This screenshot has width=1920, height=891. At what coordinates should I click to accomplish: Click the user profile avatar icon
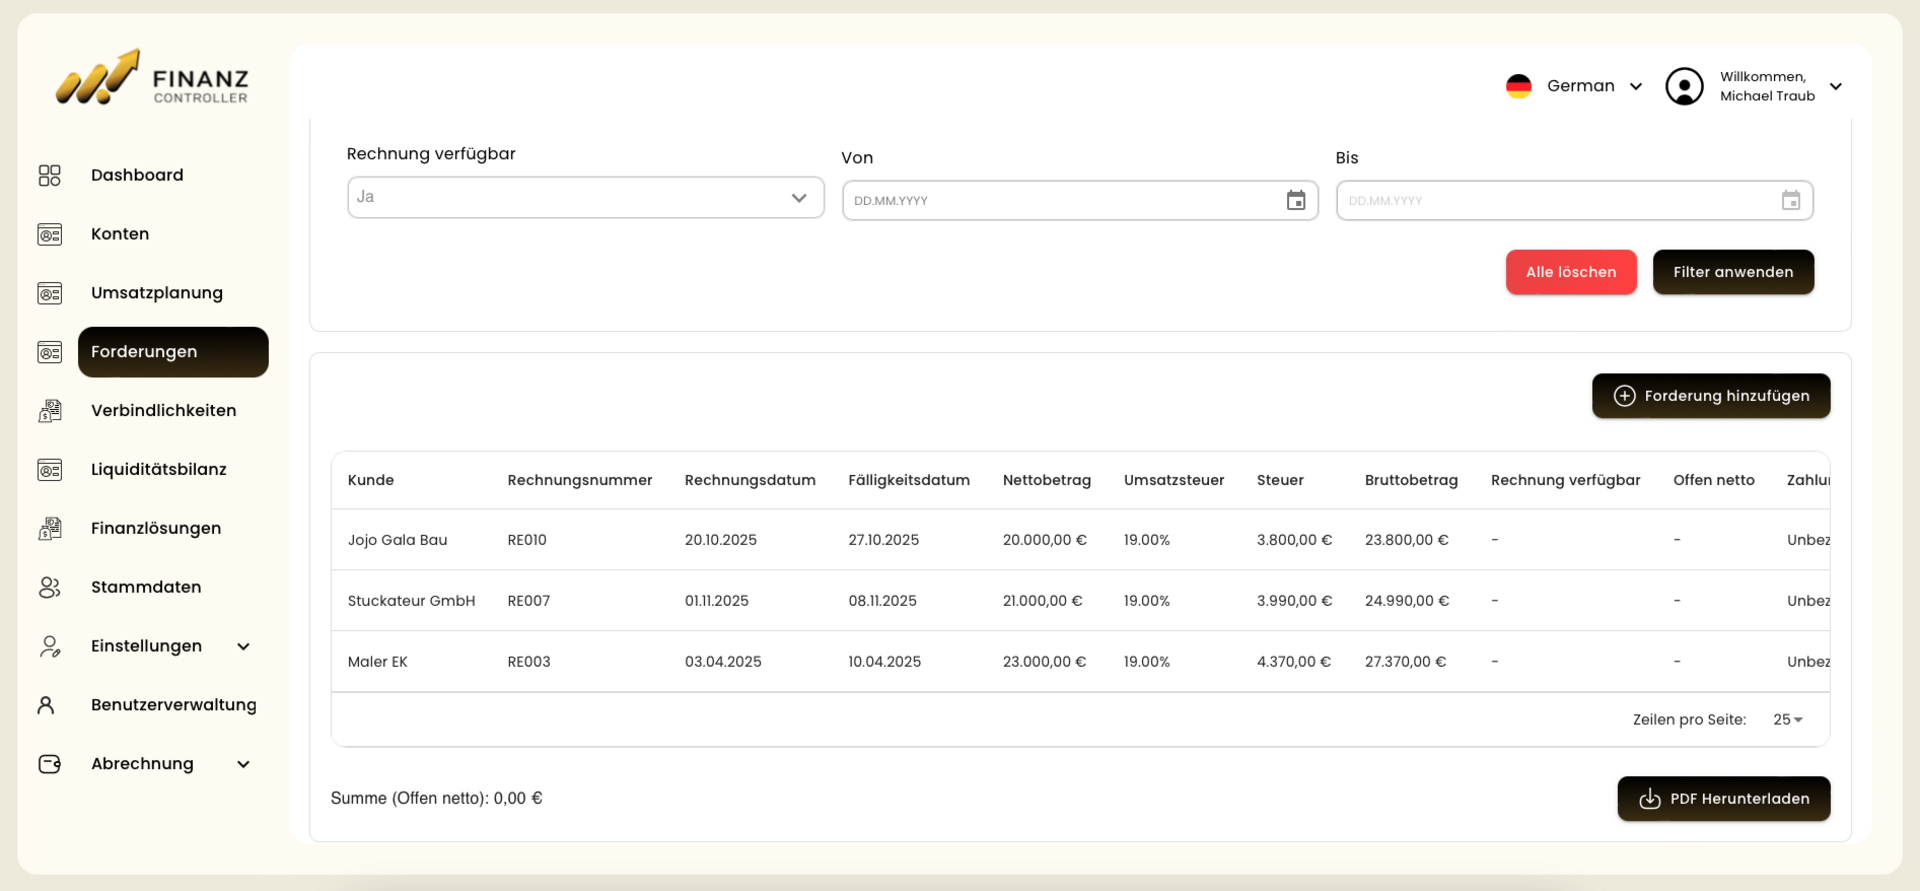click(1684, 86)
